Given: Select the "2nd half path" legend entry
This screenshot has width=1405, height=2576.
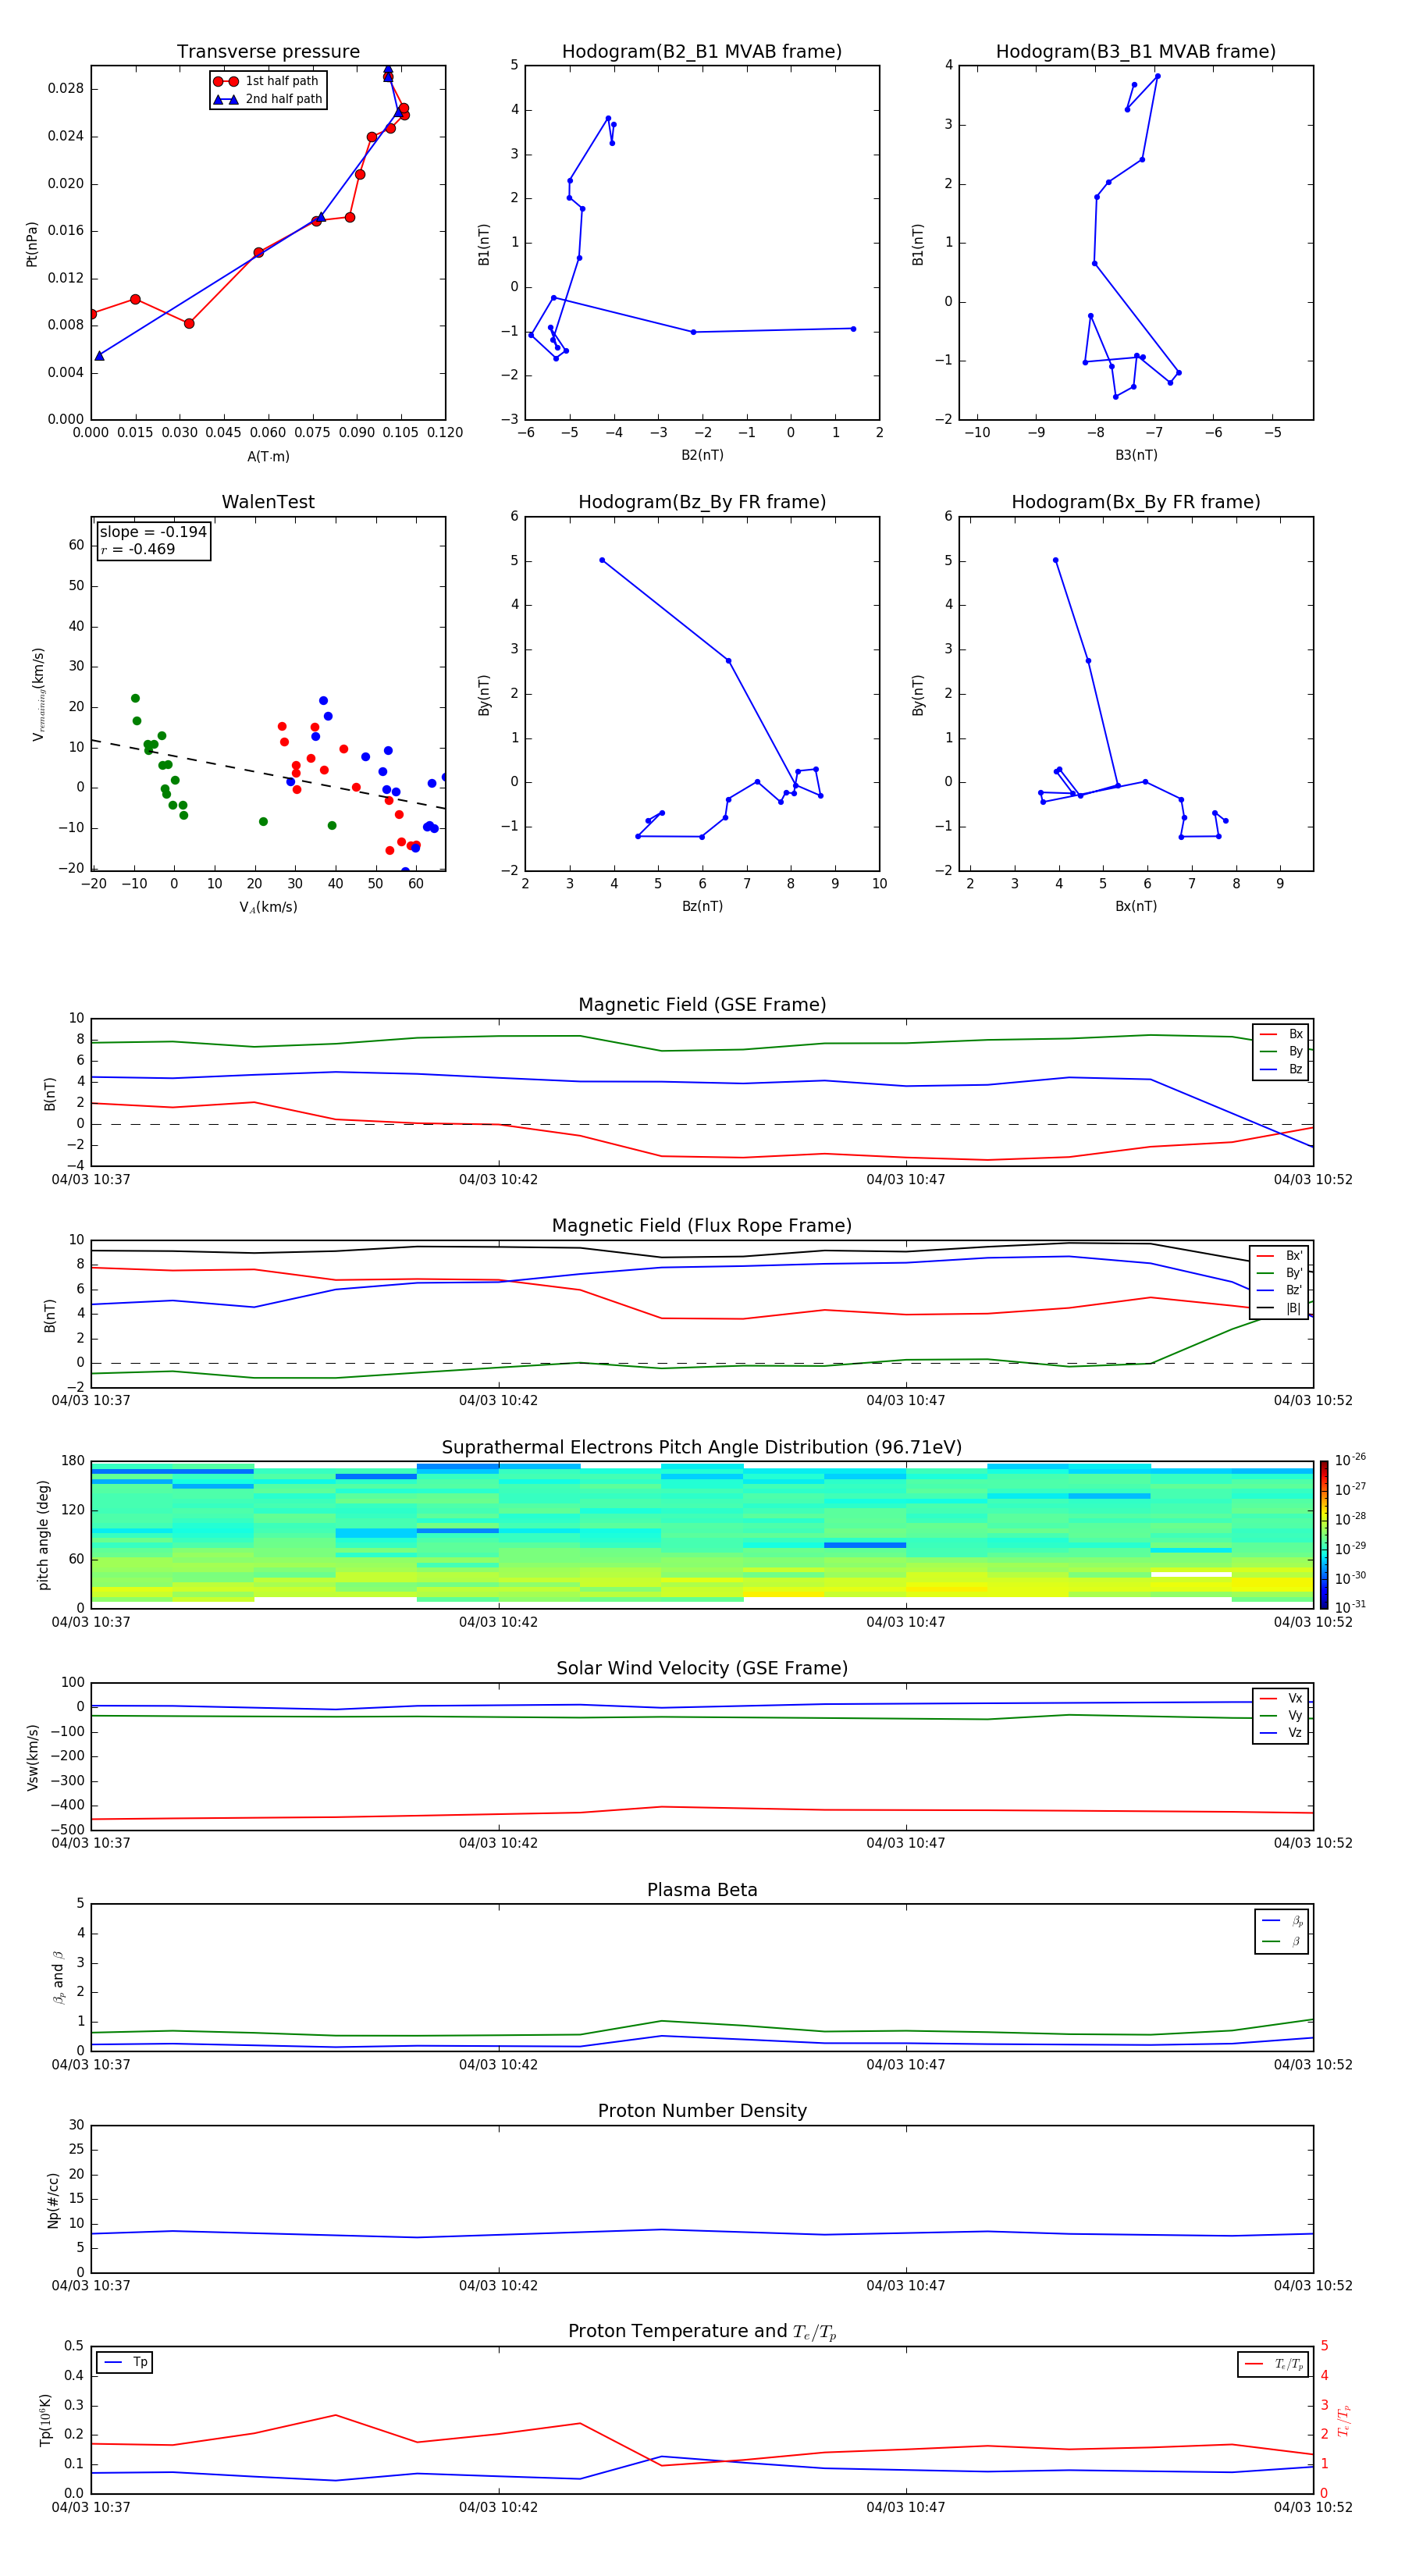Looking at the screenshot, I should click(x=267, y=99).
